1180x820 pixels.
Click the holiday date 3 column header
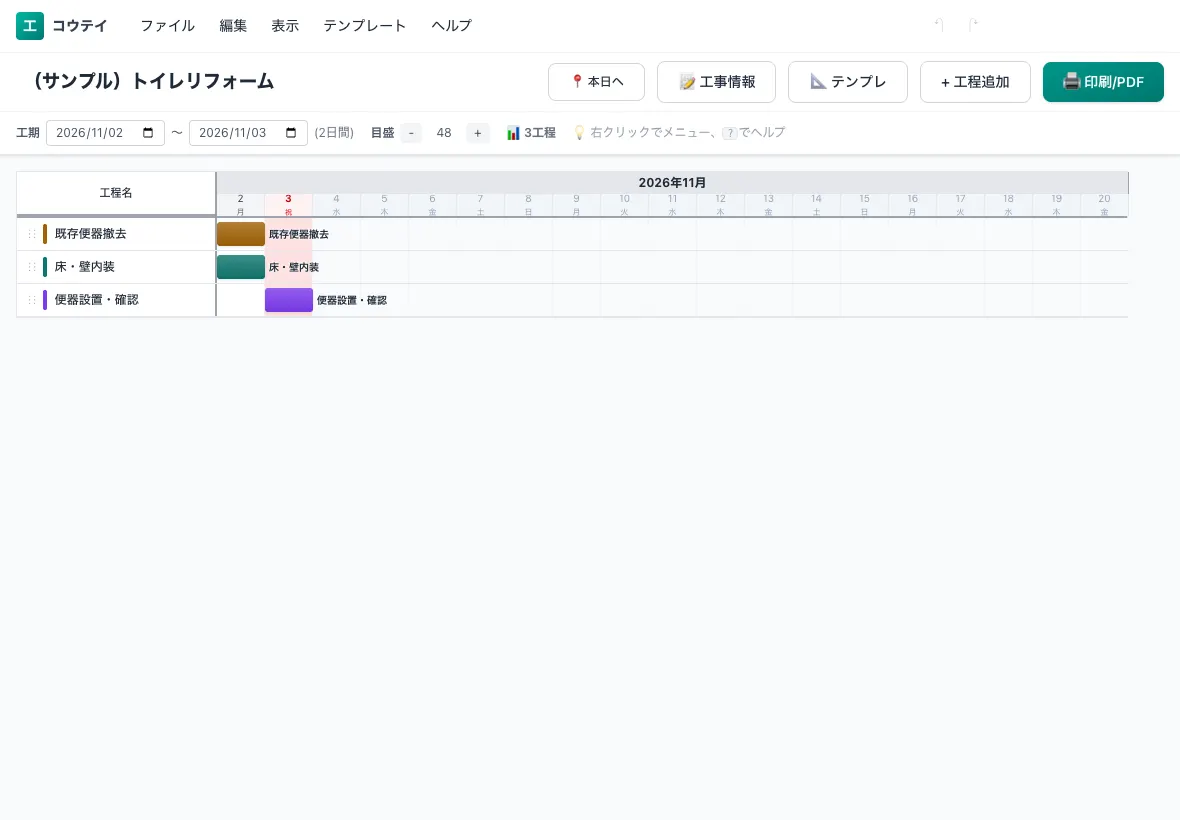[288, 205]
